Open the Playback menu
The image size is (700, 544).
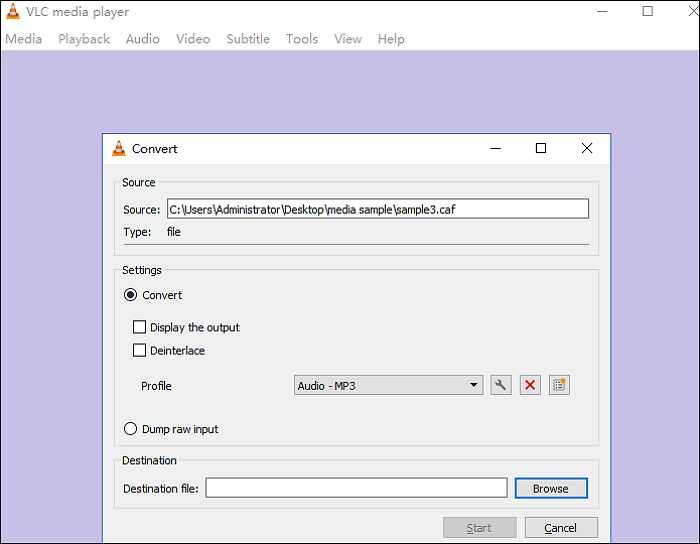click(84, 39)
